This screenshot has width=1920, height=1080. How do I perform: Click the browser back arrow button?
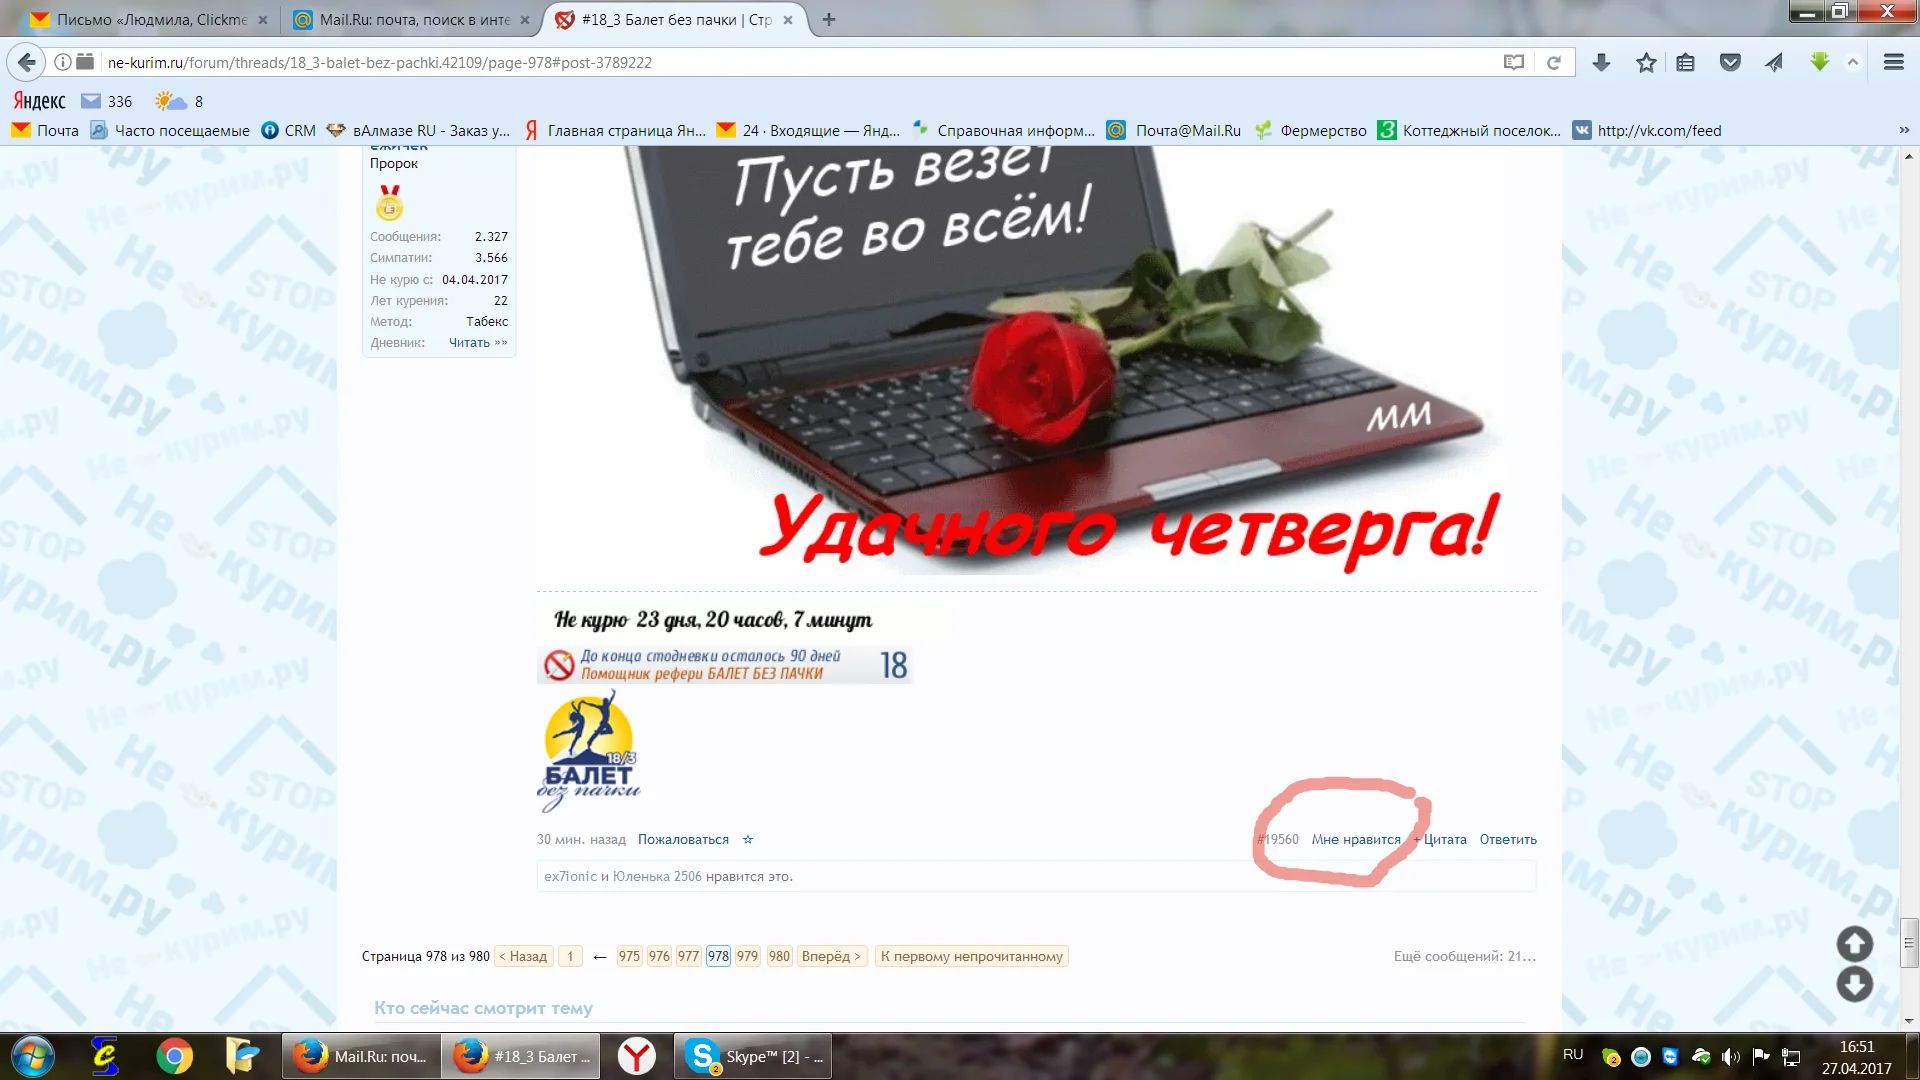27,62
